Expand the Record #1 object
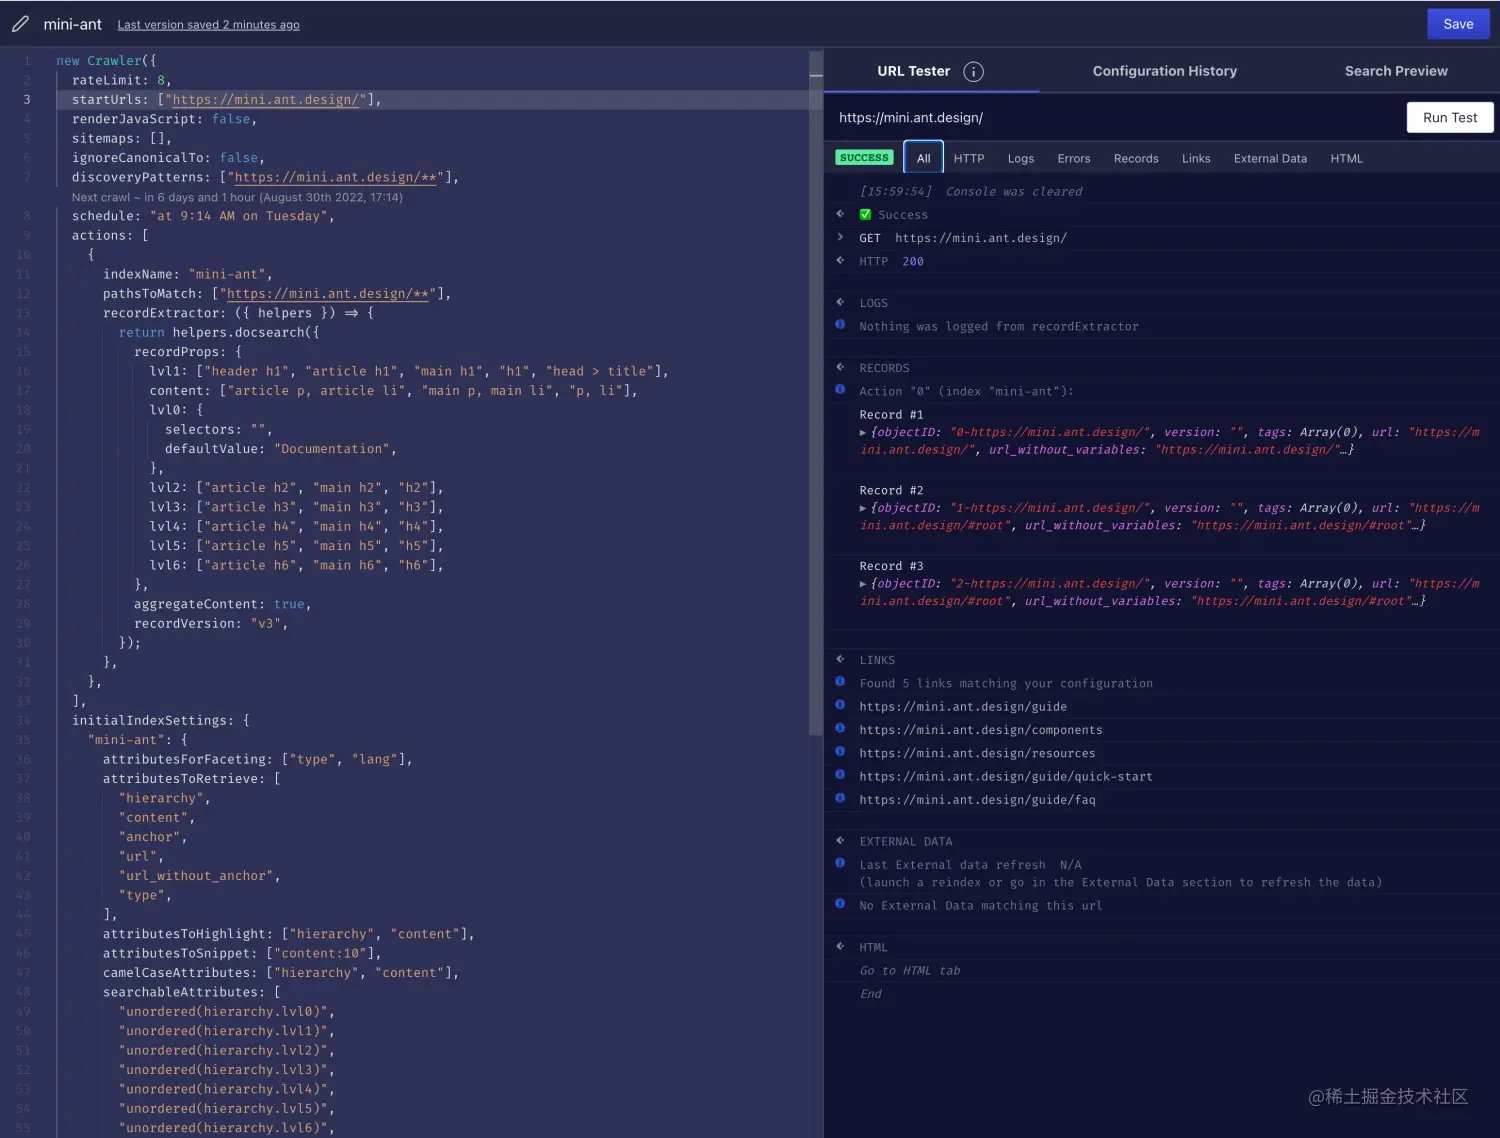 point(863,432)
